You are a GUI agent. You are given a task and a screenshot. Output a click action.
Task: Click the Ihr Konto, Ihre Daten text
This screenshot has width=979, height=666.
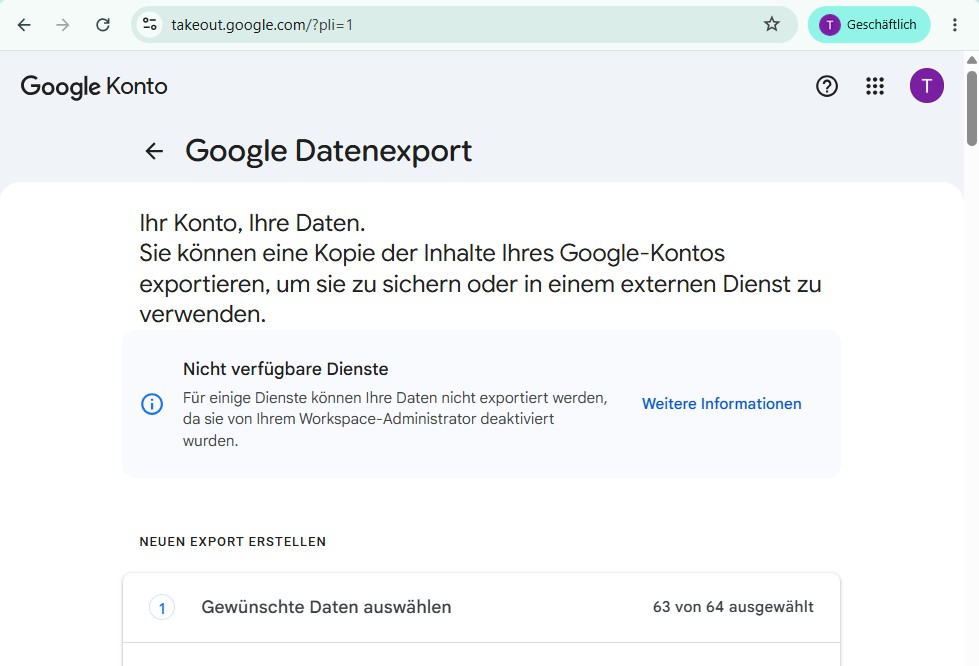[x=252, y=223]
